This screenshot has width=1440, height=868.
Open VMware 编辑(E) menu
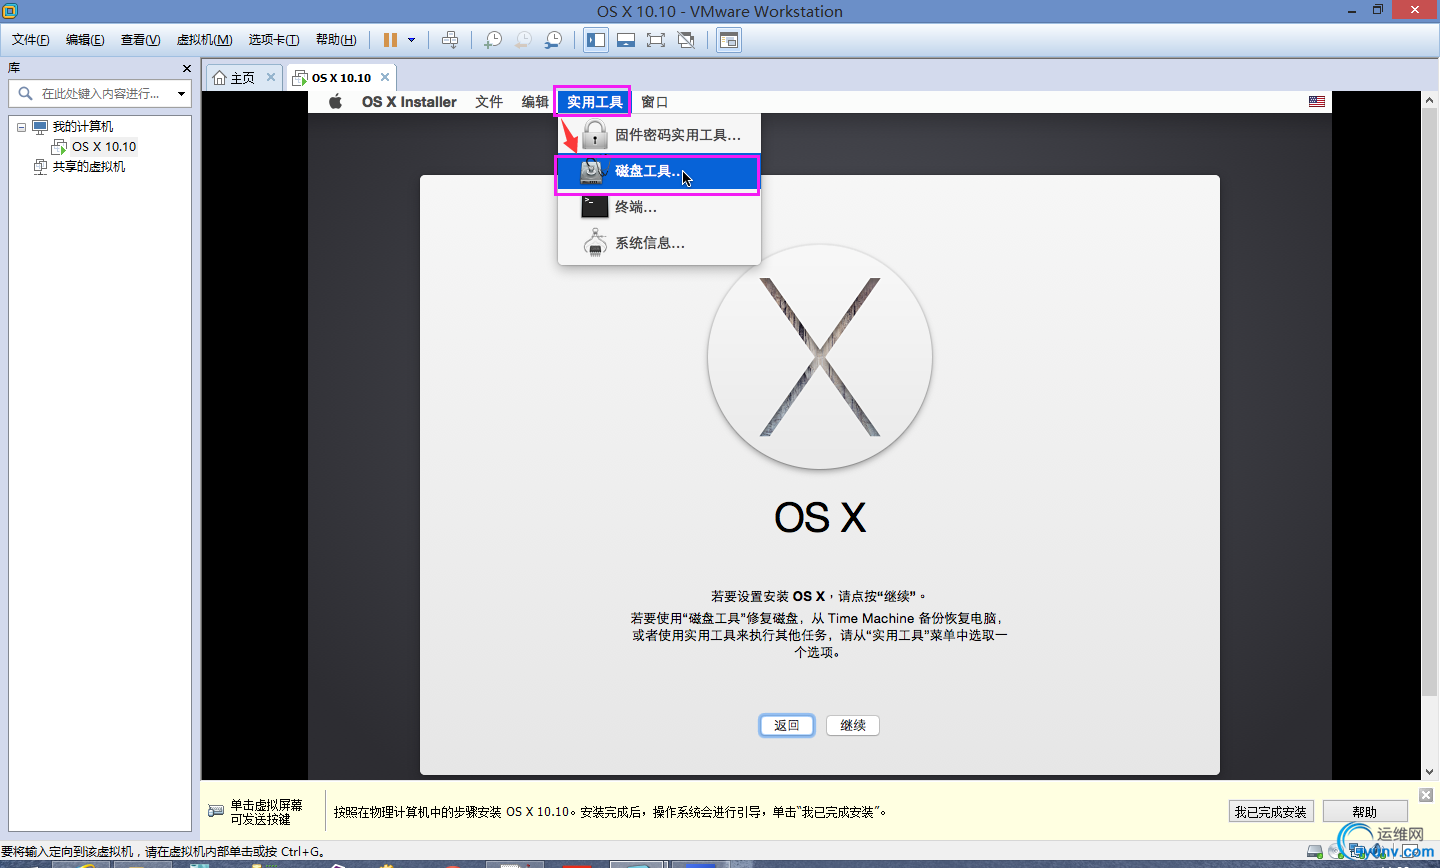pyautogui.click(x=85, y=40)
